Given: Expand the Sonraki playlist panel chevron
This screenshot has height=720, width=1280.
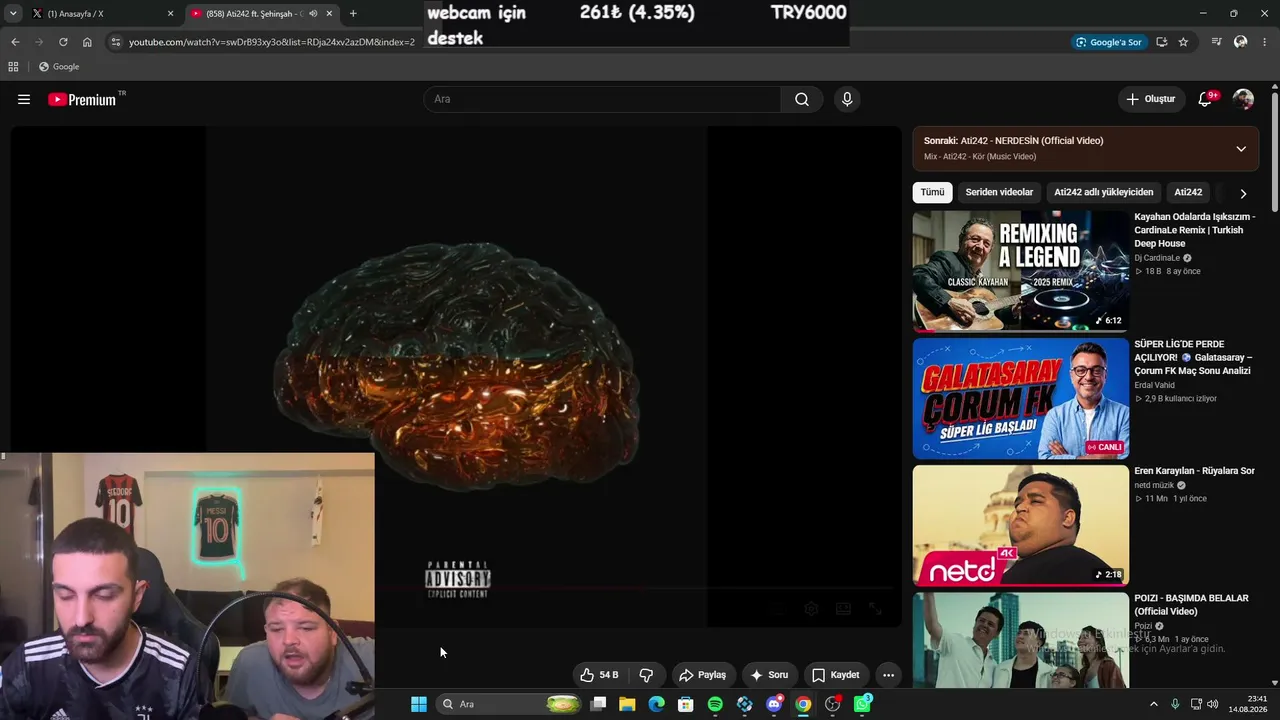Looking at the screenshot, I should click(x=1241, y=149).
